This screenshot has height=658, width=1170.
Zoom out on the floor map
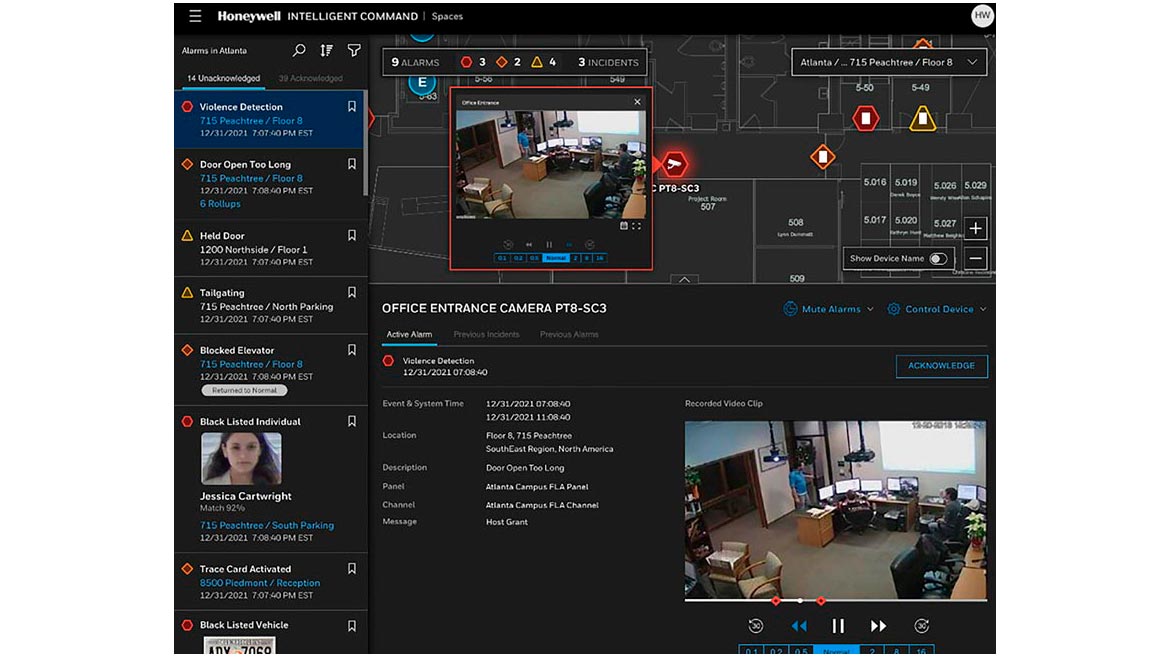pos(976,259)
